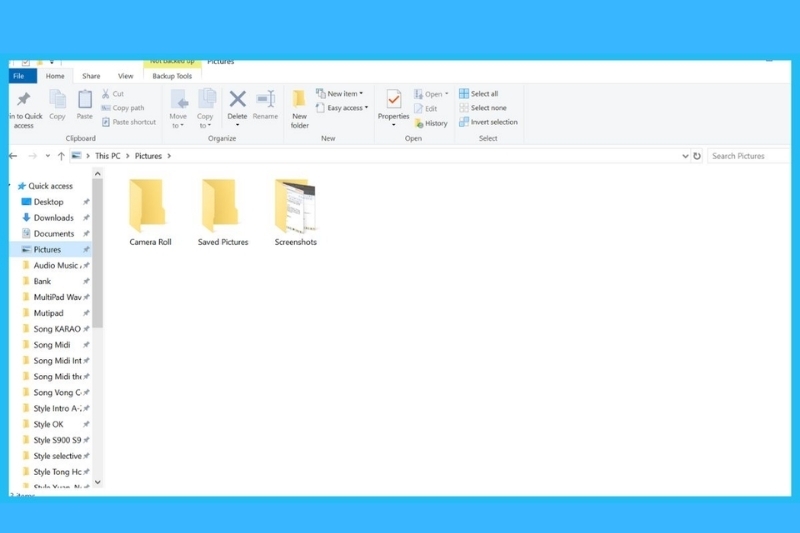Viewport: 800px width, 533px height.
Task: Select the Camera Roll folder
Action: tap(150, 212)
